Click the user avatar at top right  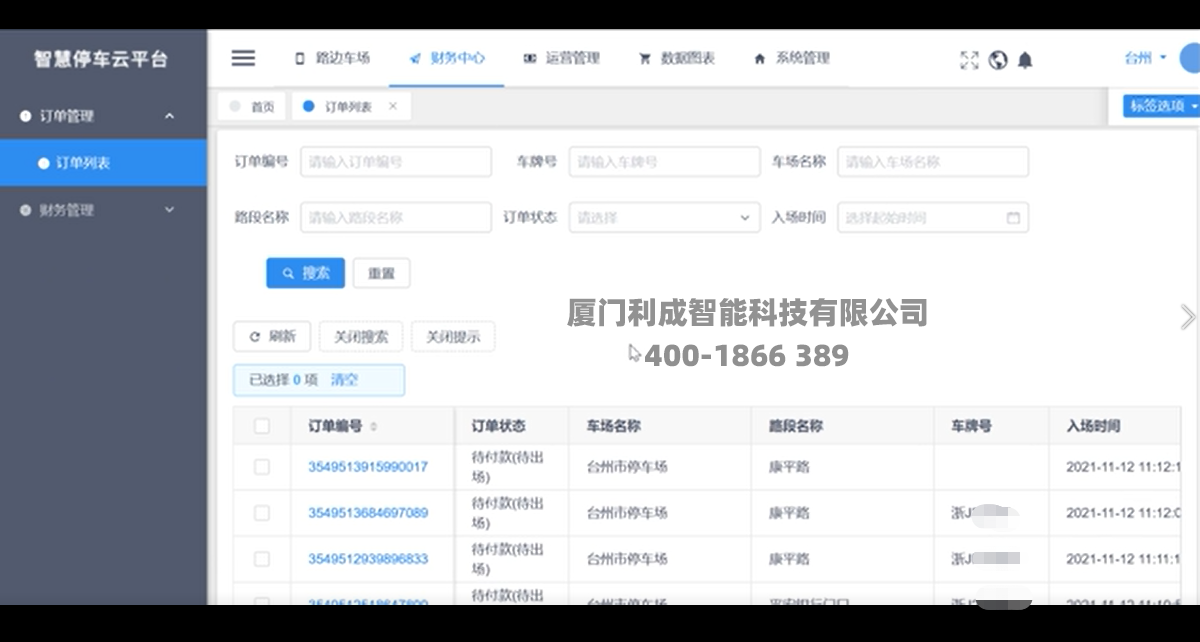[1189, 58]
